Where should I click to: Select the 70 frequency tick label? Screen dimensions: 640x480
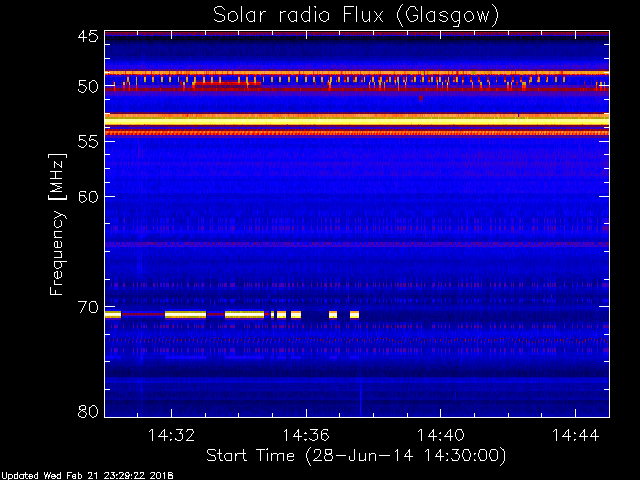click(88, 307)
